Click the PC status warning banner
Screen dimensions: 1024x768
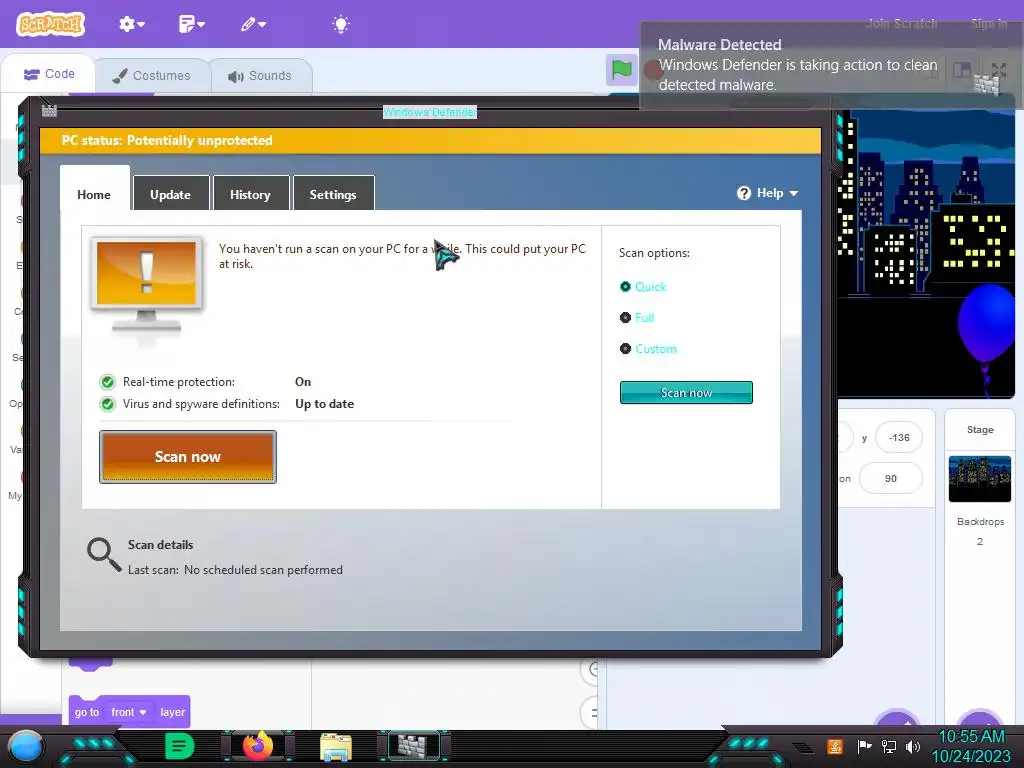click(430, 140)
